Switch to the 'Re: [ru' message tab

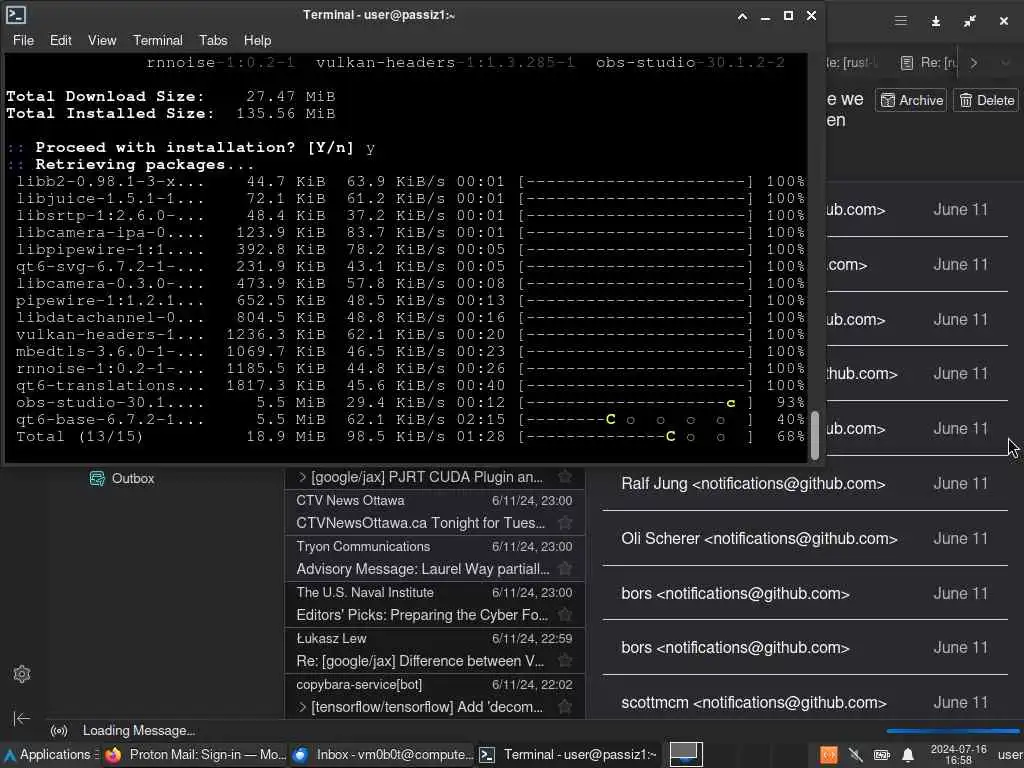(x=928, y=63)
